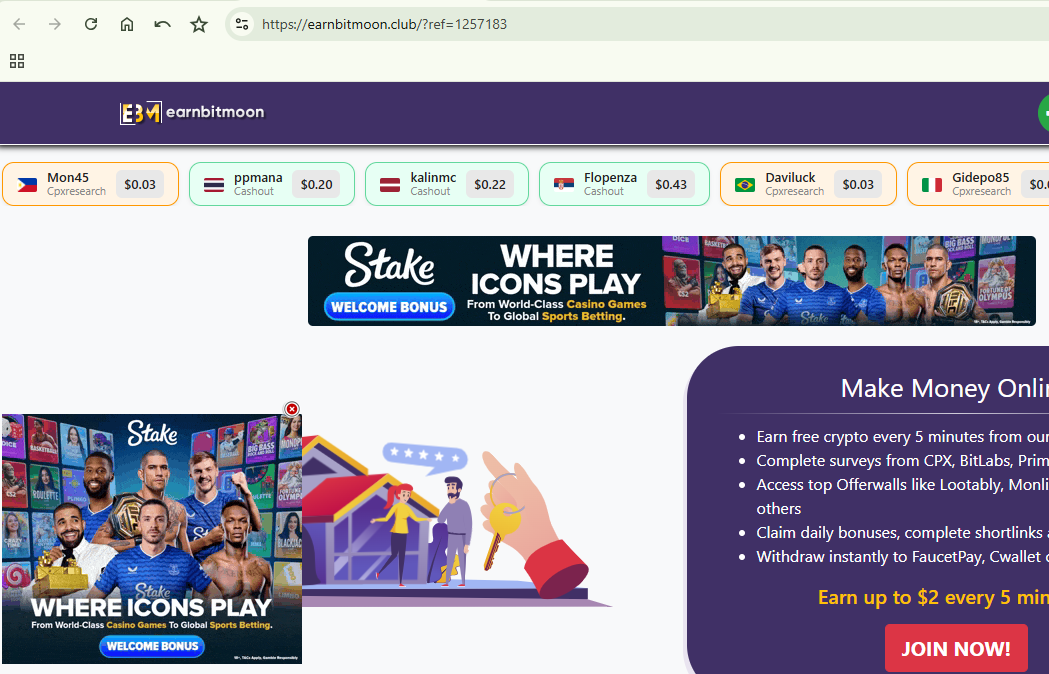
Task: Click the green circle button in header
Action: coord(1044,112)
